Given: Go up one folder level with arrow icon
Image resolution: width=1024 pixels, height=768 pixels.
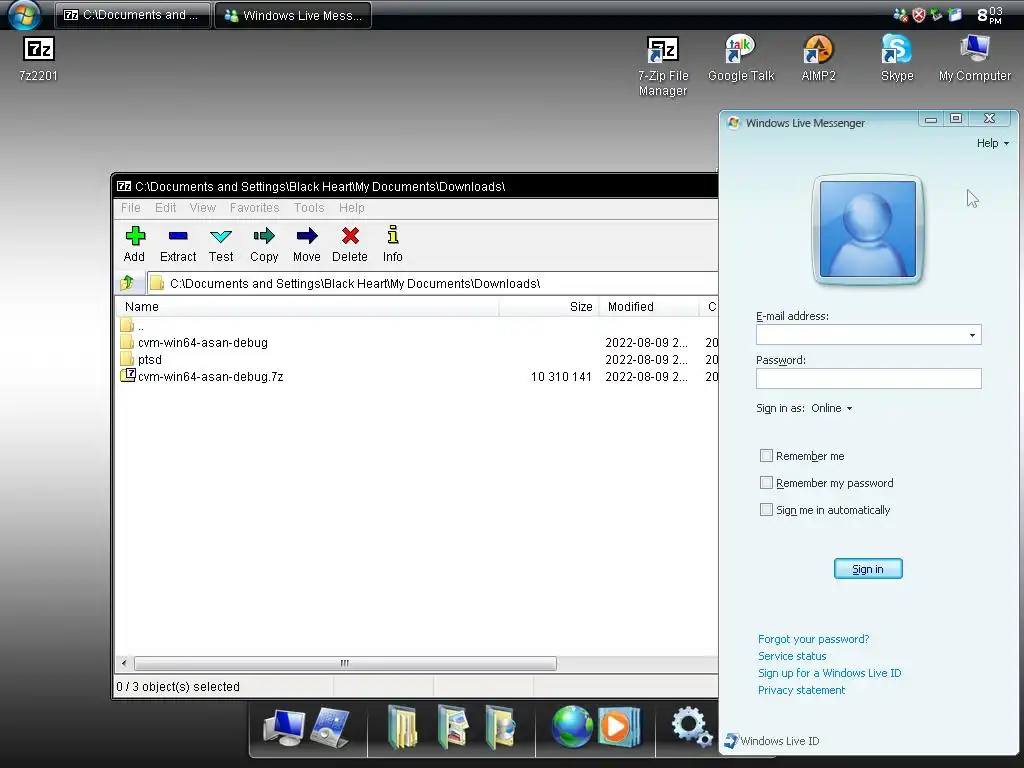Looking at the screenshot, I should coord(127,283).
